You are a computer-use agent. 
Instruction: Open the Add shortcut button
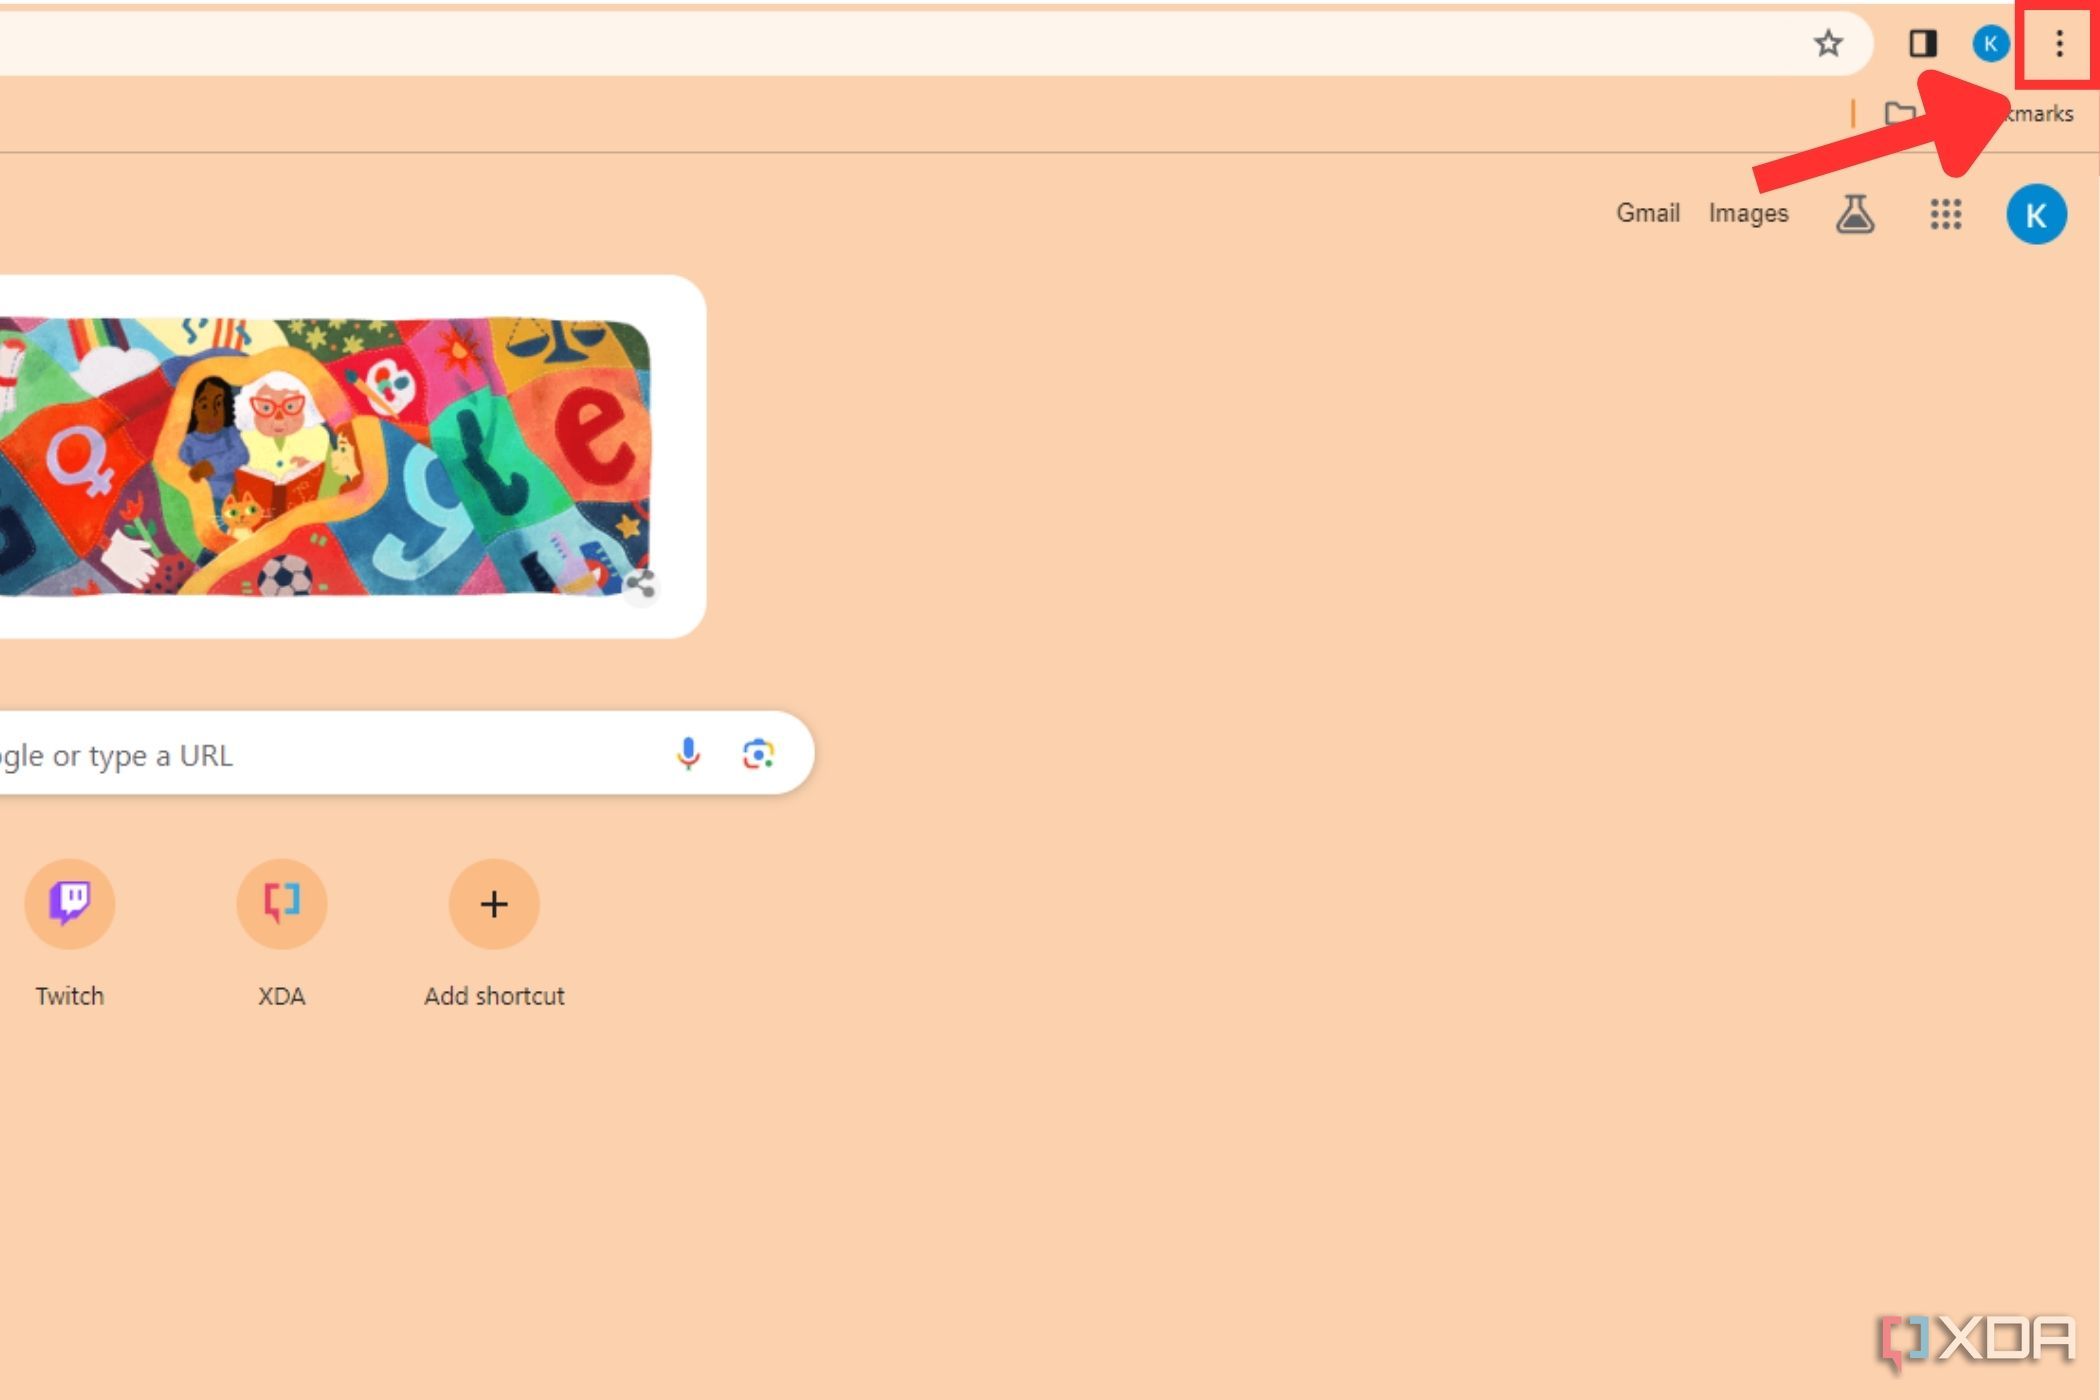(x=492, y=903)
